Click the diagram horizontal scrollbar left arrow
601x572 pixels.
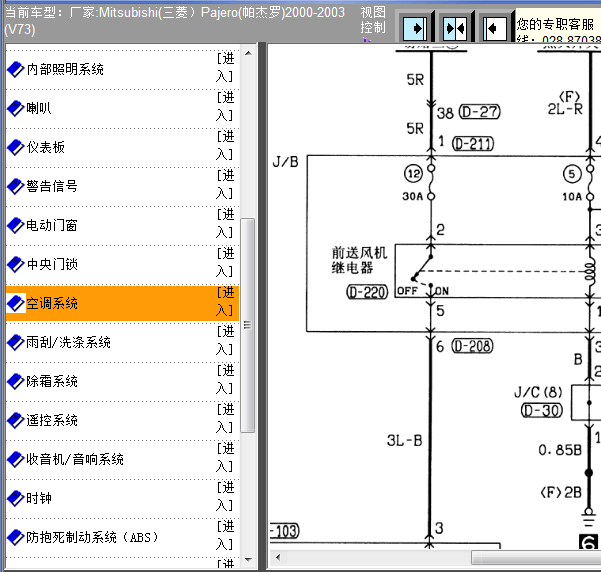[278, 557]
